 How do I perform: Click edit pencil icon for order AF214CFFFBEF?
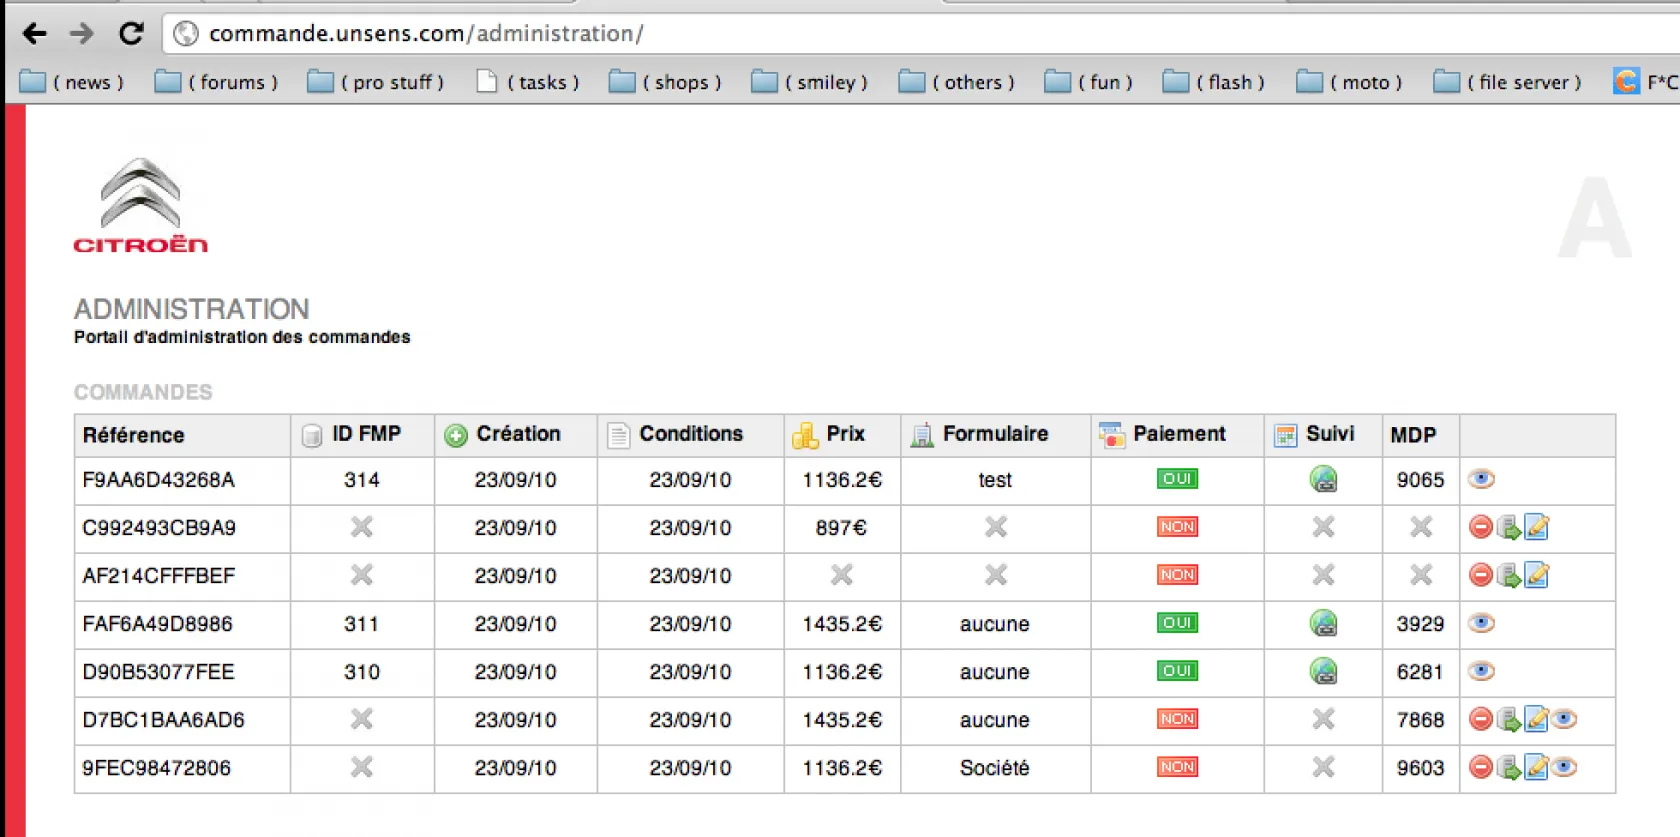pyautogui.click(x=1537, y=575)
